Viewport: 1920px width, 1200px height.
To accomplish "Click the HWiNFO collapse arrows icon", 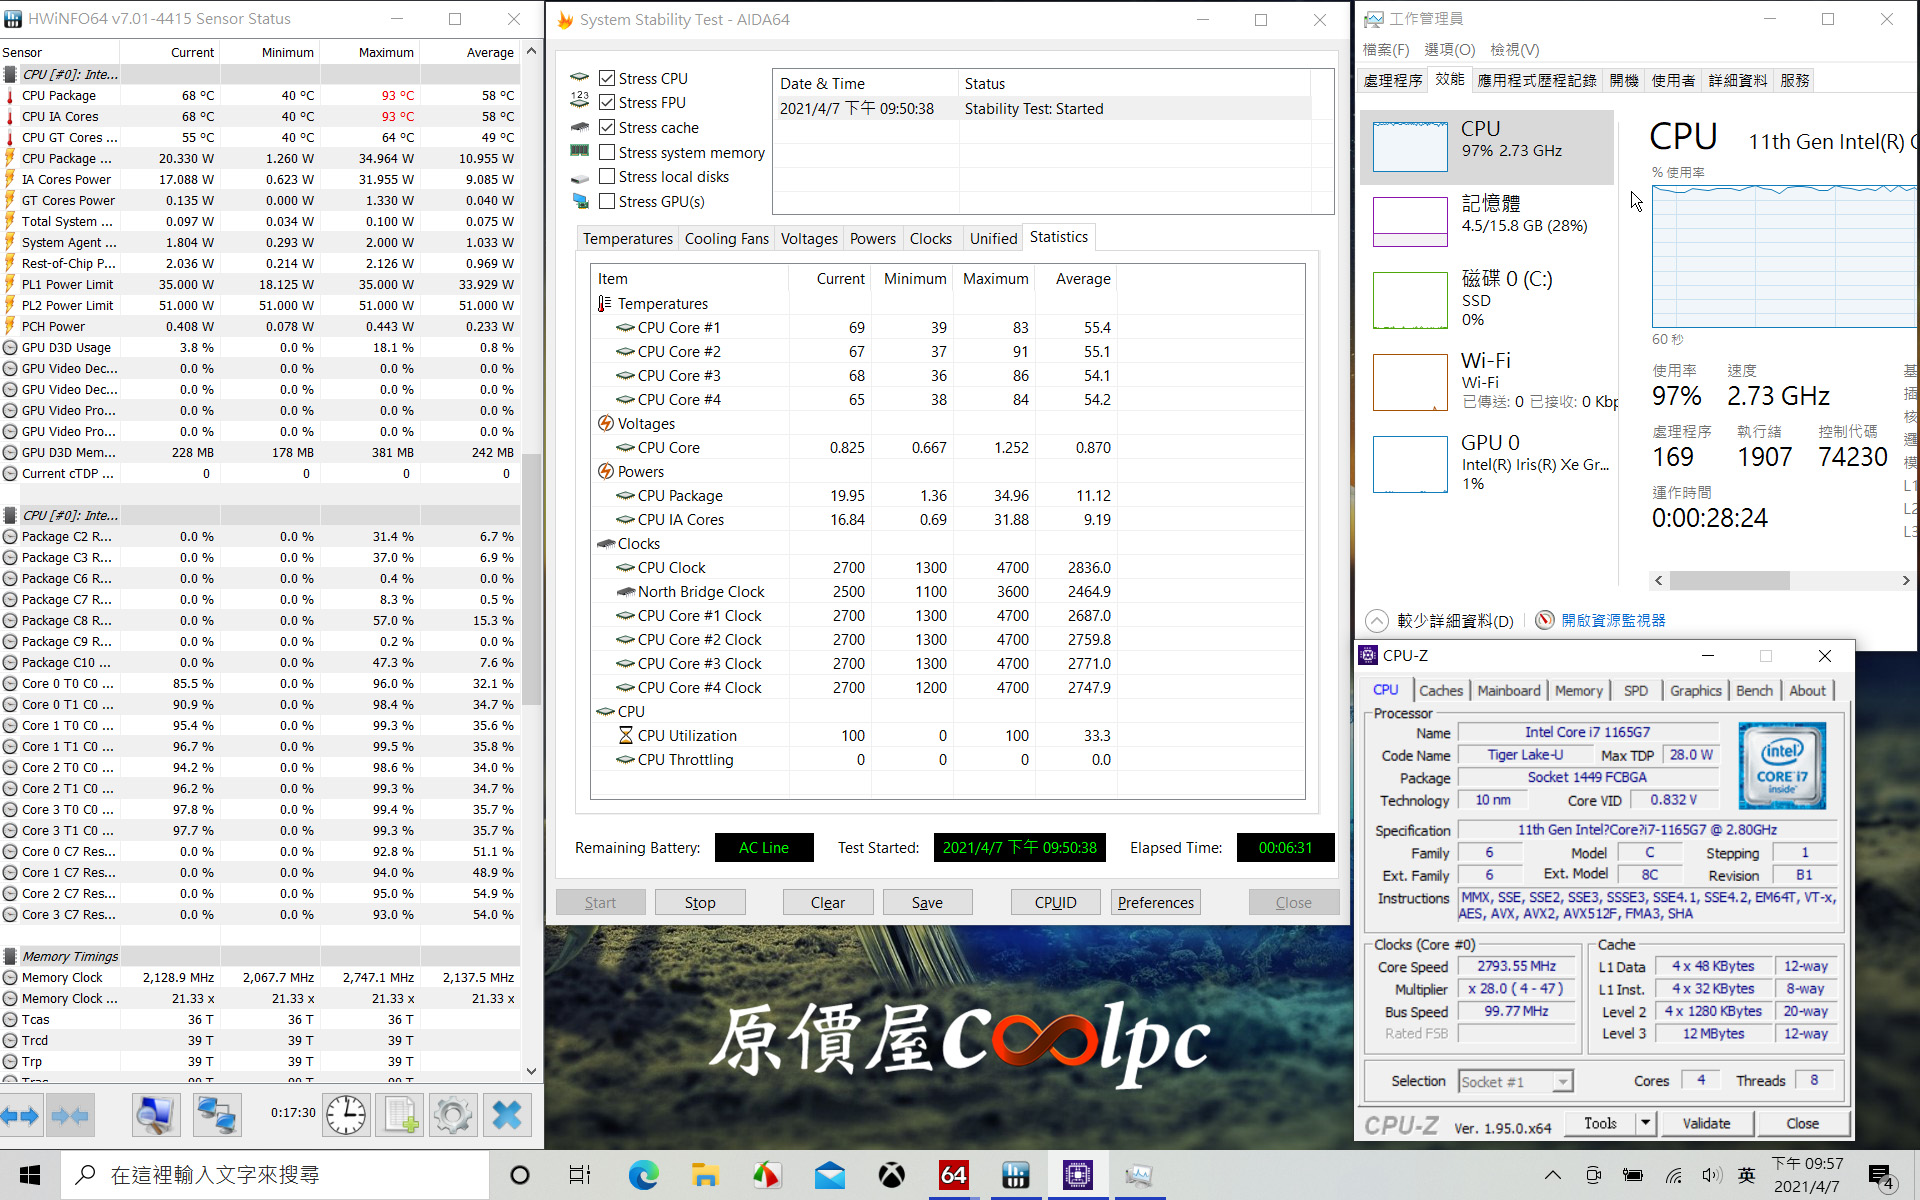I will pyautogui.click(x=70, y=1115).
